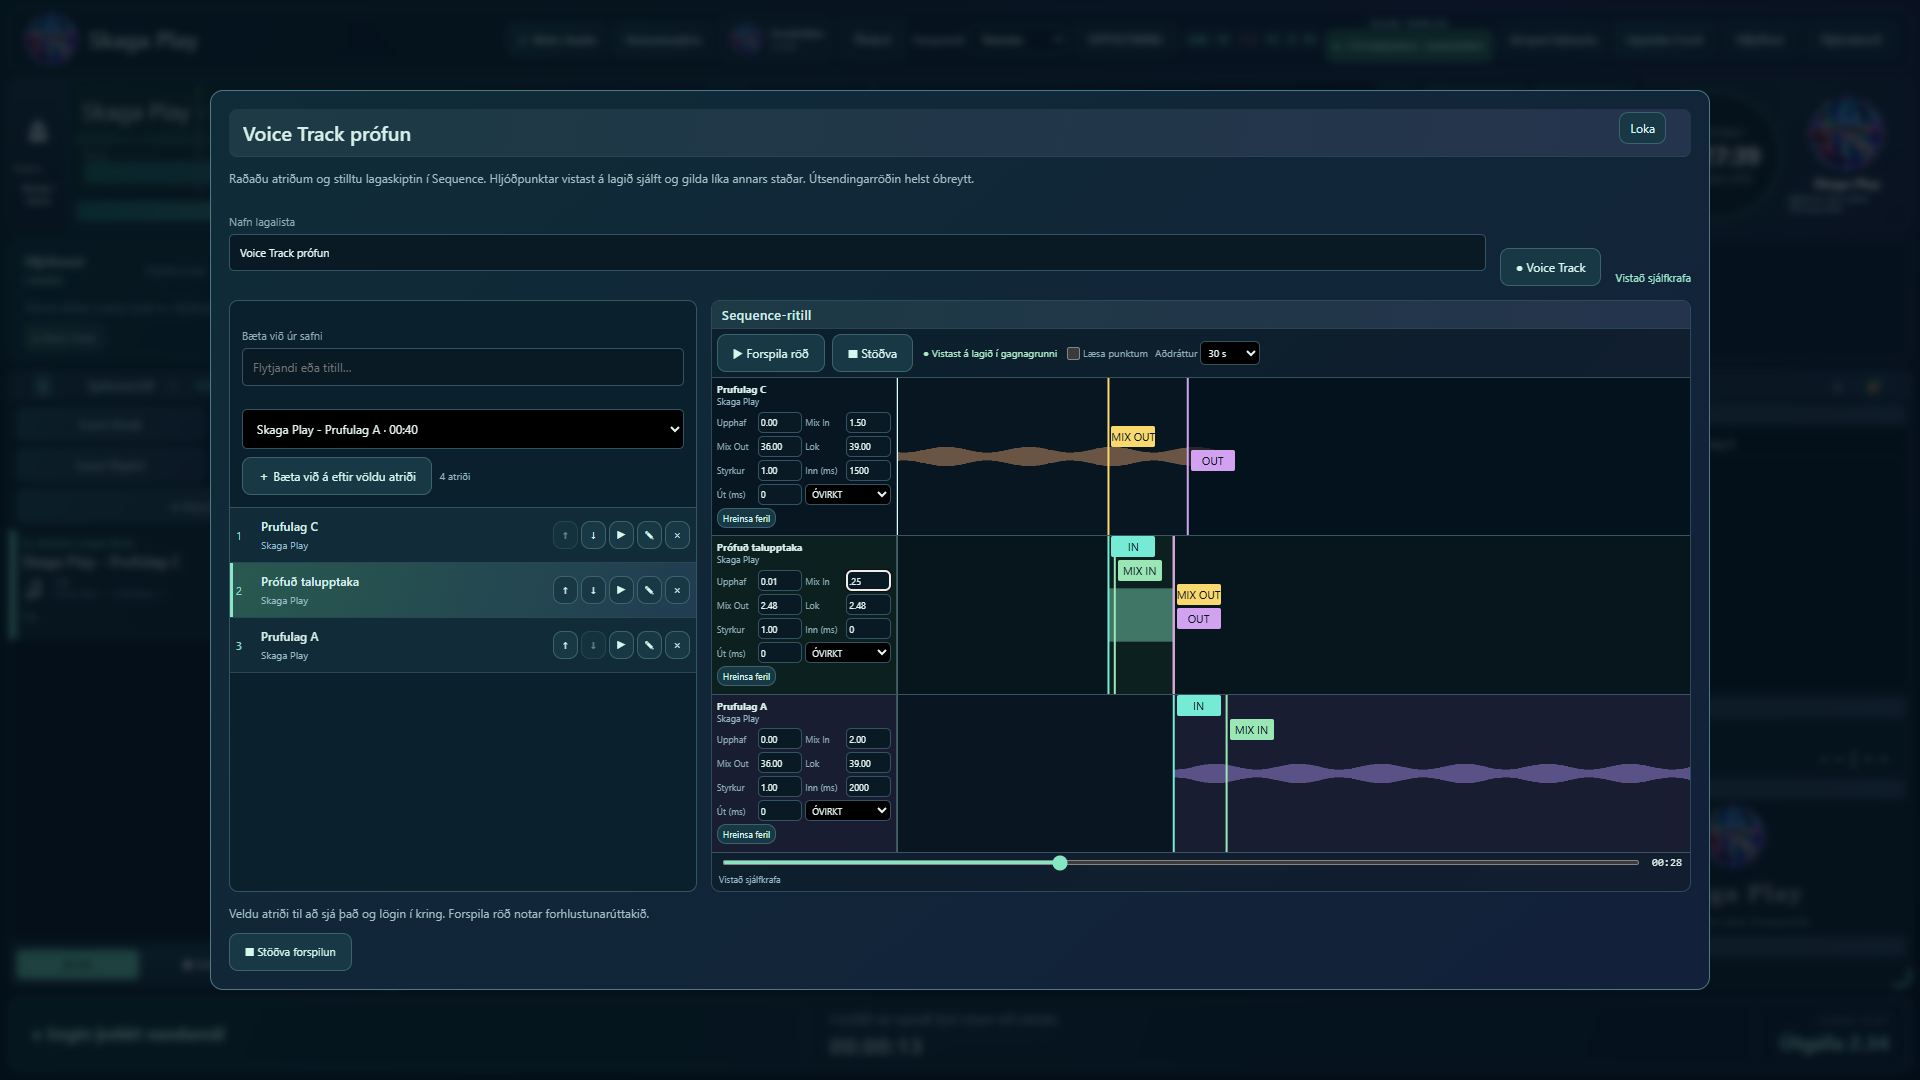Click the Flytjandi eða titill search field

(463, 367)
